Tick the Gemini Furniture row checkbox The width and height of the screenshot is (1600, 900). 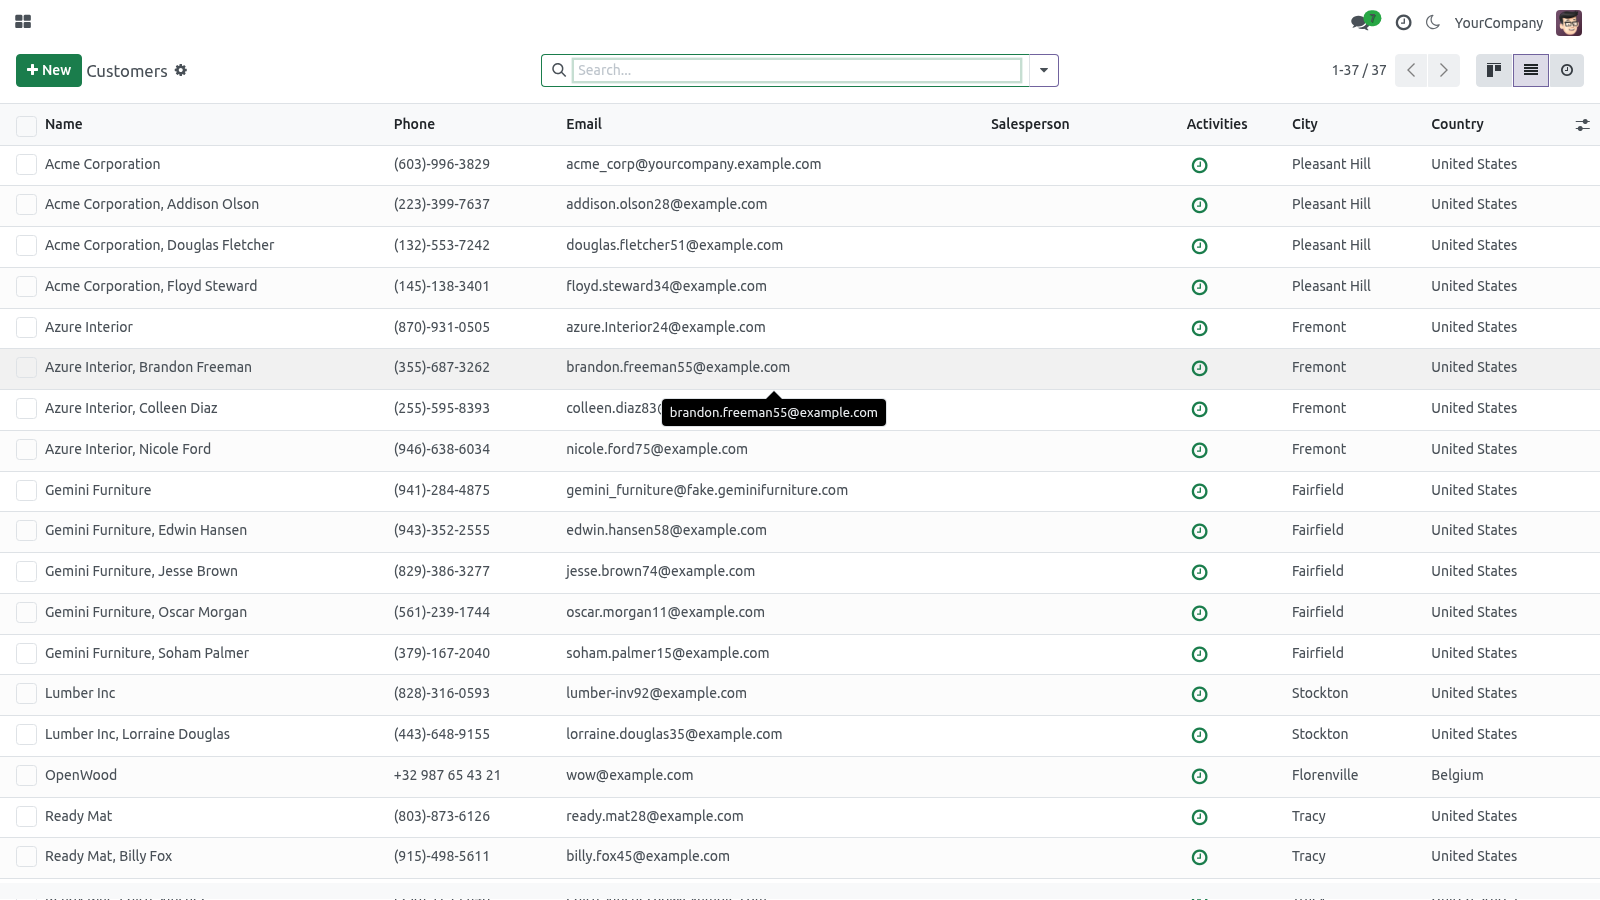pyautogui.click(x=26, y=491)
